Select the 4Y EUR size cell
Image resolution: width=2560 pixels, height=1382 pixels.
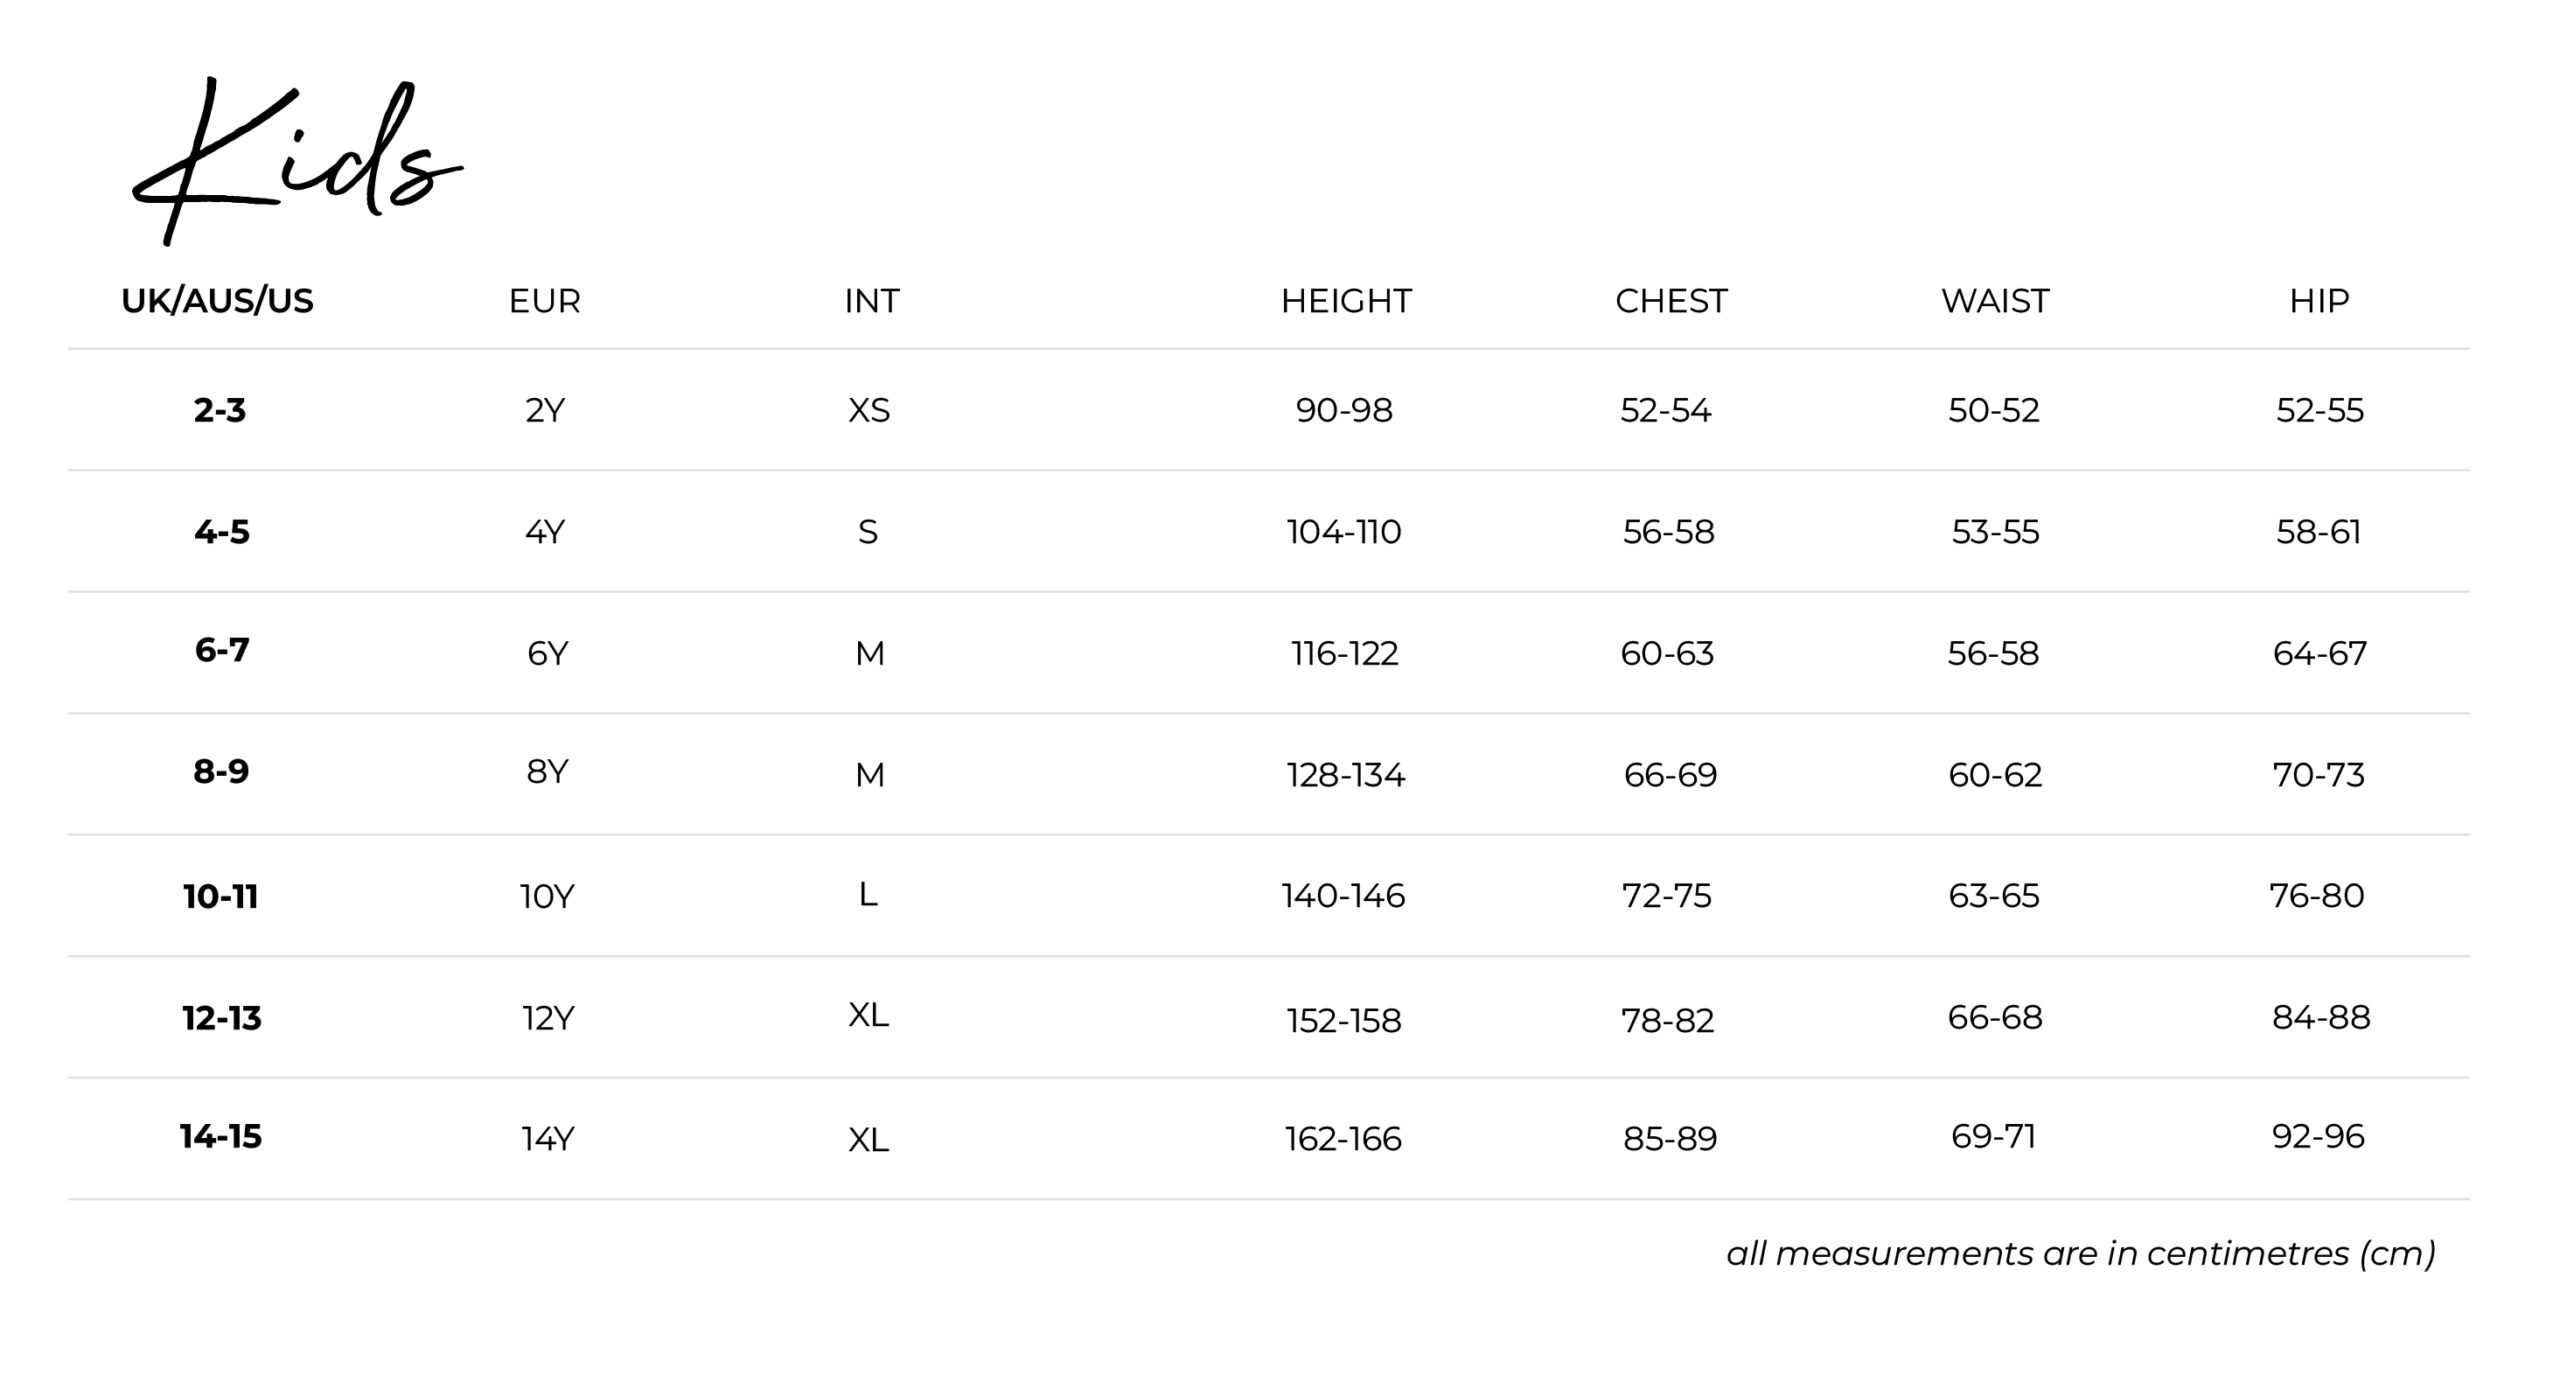545,532
